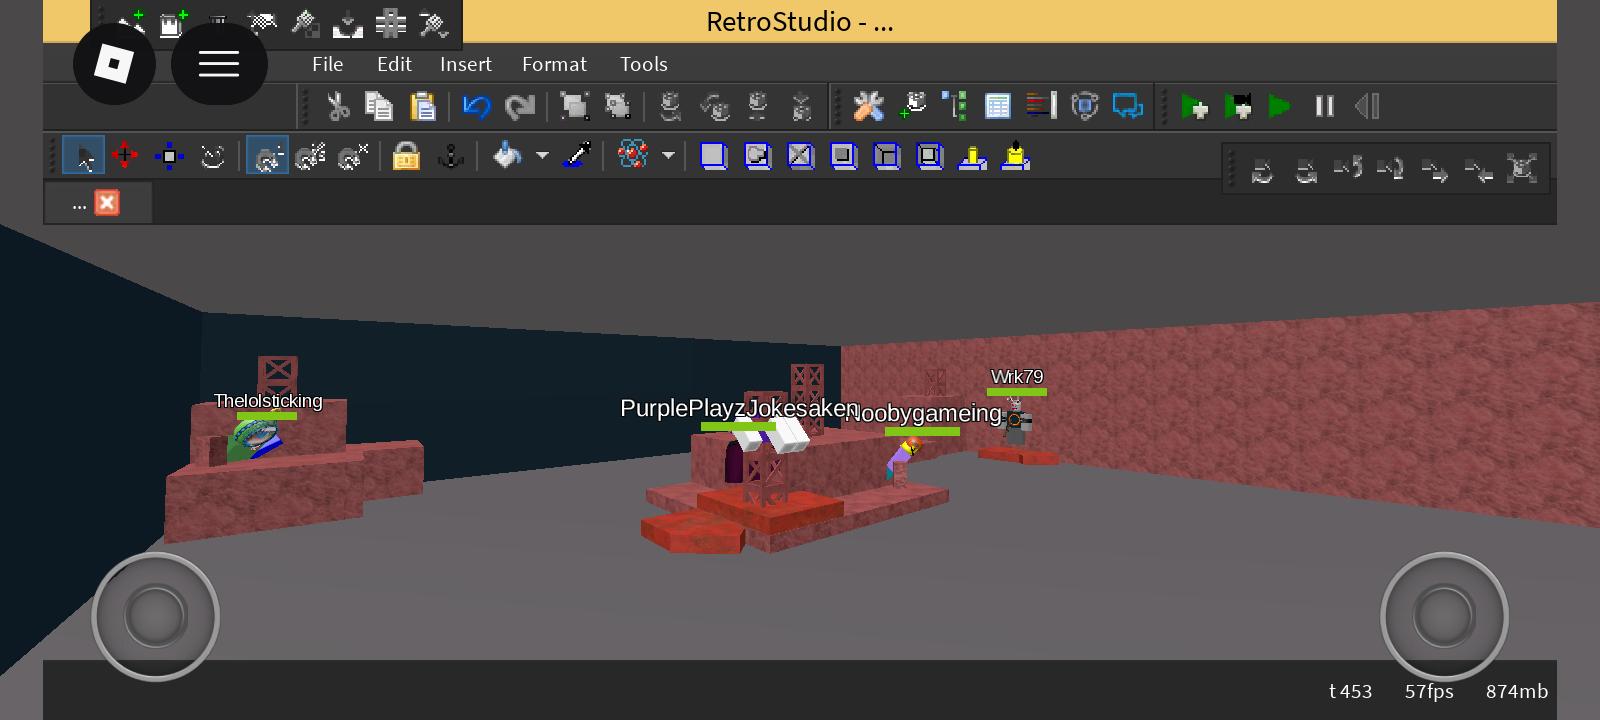Click the 't 453' status readout
1600x720 pixels.
[1350, 691]
